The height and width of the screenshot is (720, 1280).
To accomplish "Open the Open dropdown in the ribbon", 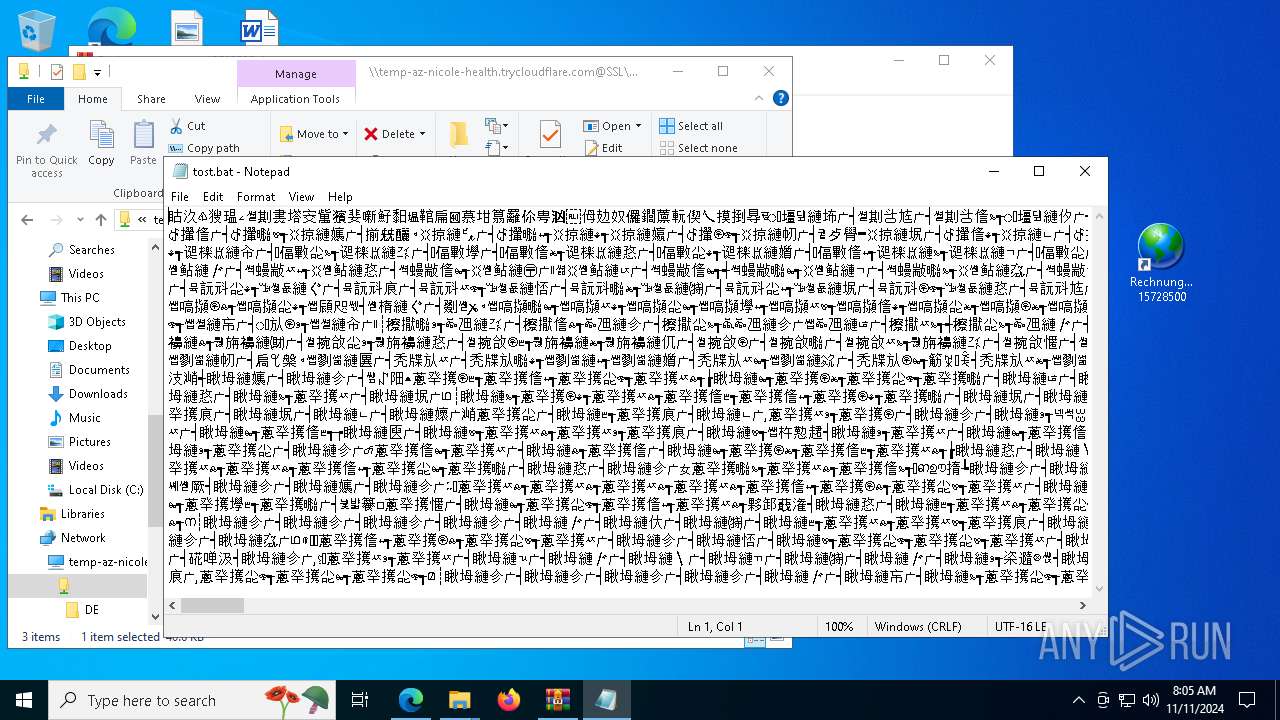I will tap(613, 126).
